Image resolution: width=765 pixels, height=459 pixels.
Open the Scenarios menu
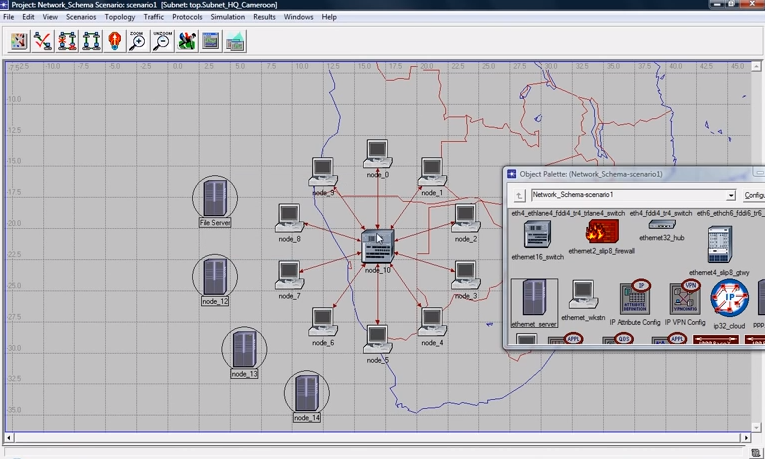click(x=81, y=17)
